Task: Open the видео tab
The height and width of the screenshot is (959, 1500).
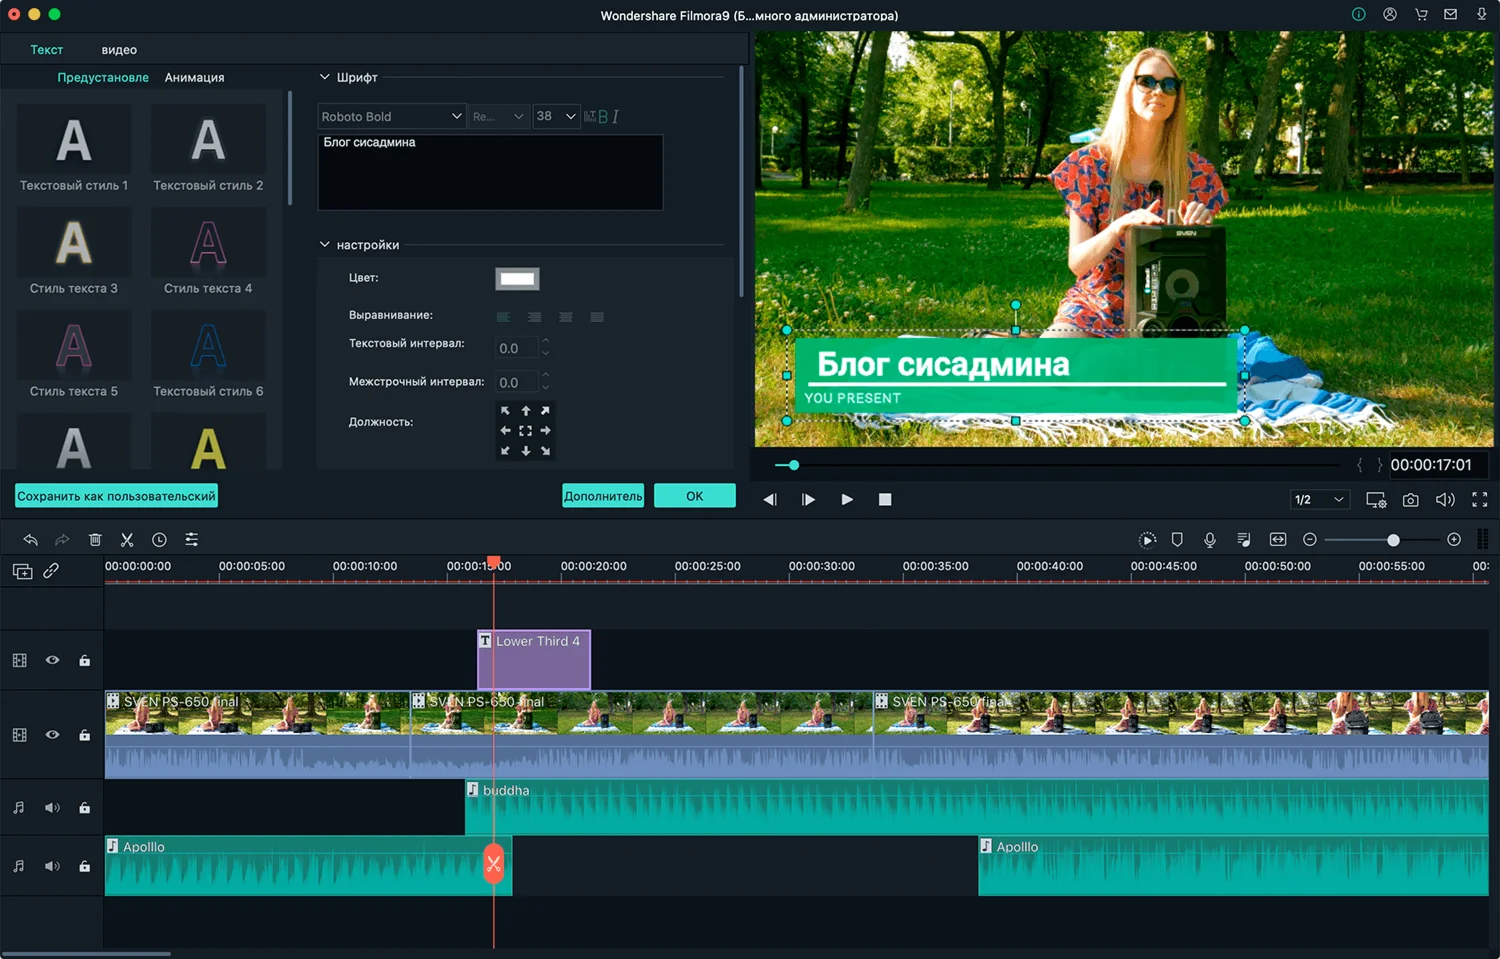Action: [119, 50]
